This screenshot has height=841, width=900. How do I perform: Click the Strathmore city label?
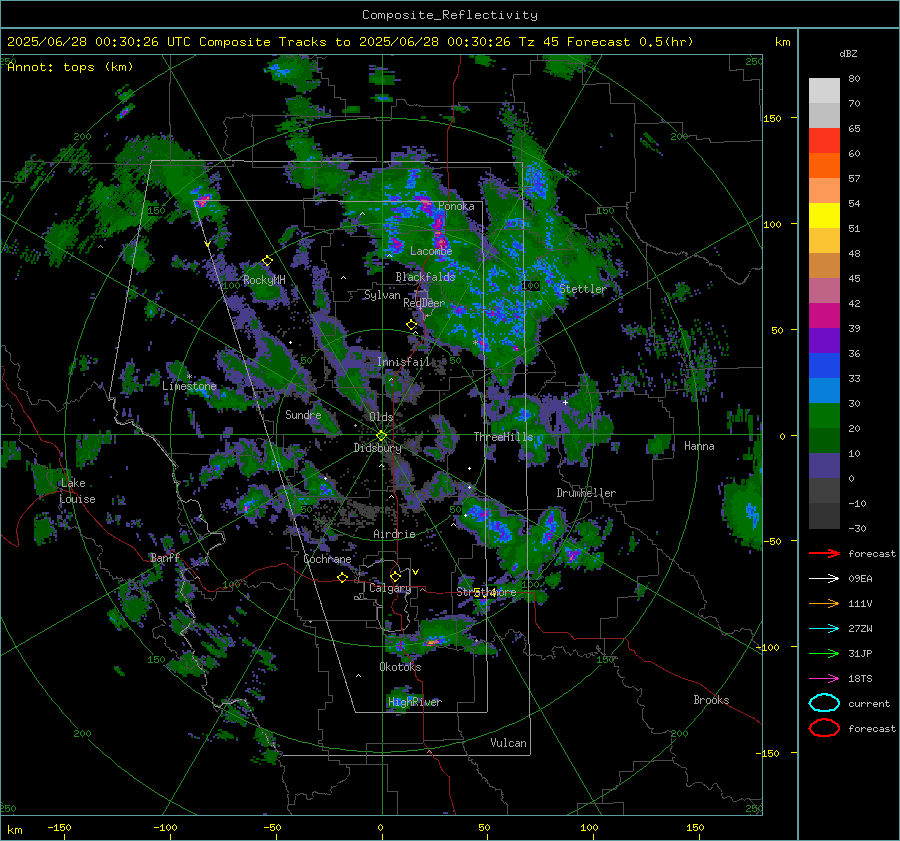[486, 592]
